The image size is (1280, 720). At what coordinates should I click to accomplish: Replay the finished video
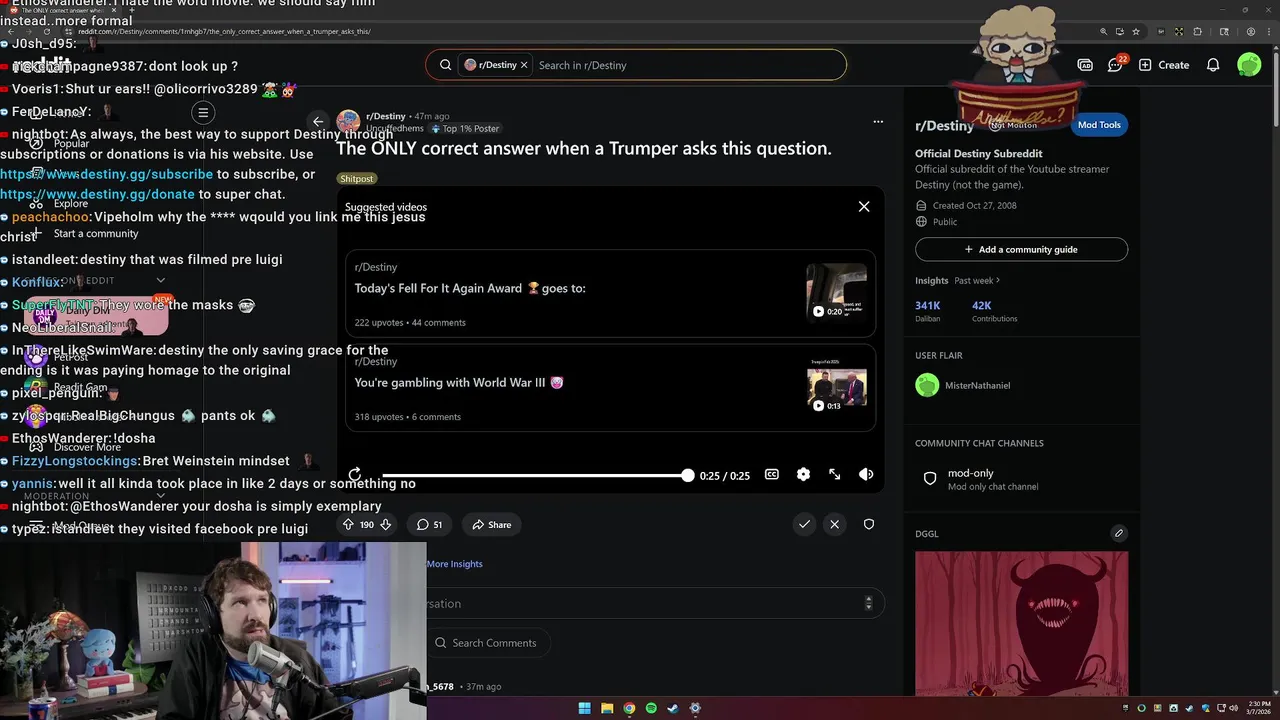pyautogui.click(x=355, y=475)
